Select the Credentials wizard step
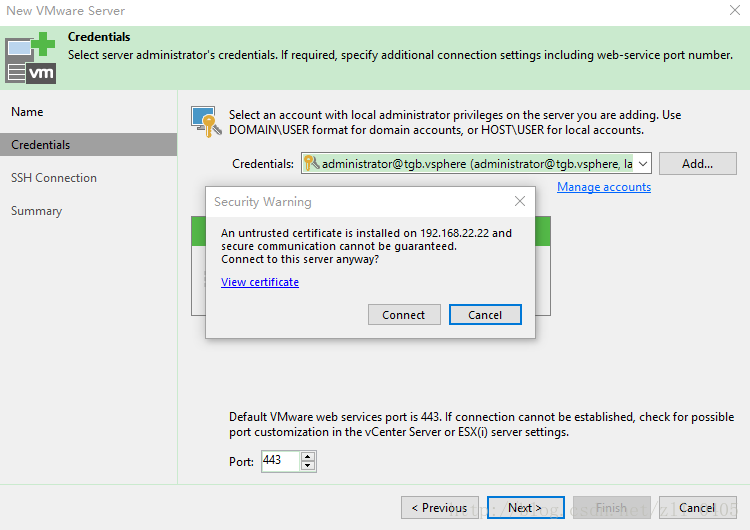This screenshot has height=530, width=750. click(x=88, y=144)
